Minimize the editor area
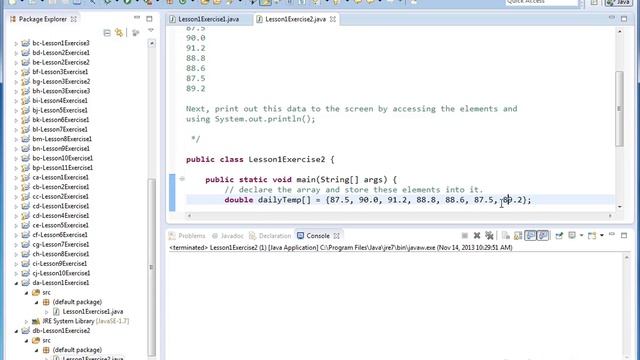This screenshot has width=640, height=360. [x=612, y=18]
